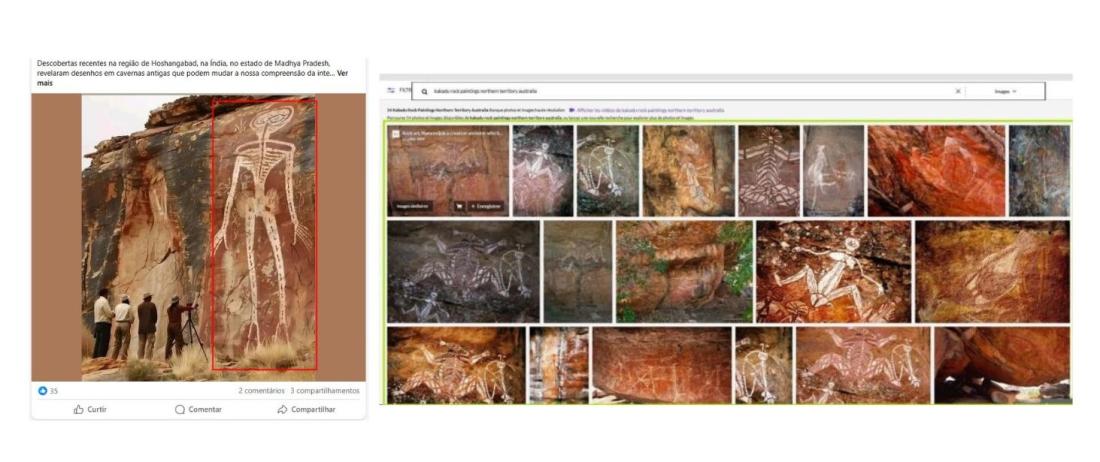Clear the search query with the X icon
The width and height of the screenshot is (1100, 462).
(x=958, y=91)
